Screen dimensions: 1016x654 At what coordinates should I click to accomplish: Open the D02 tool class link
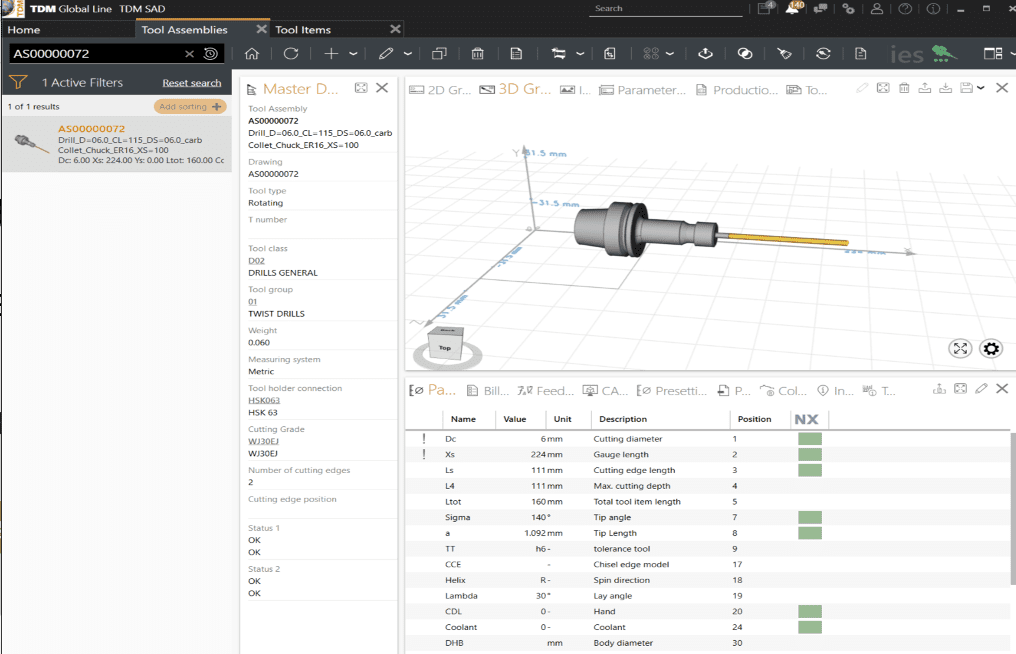click(257, 261)
